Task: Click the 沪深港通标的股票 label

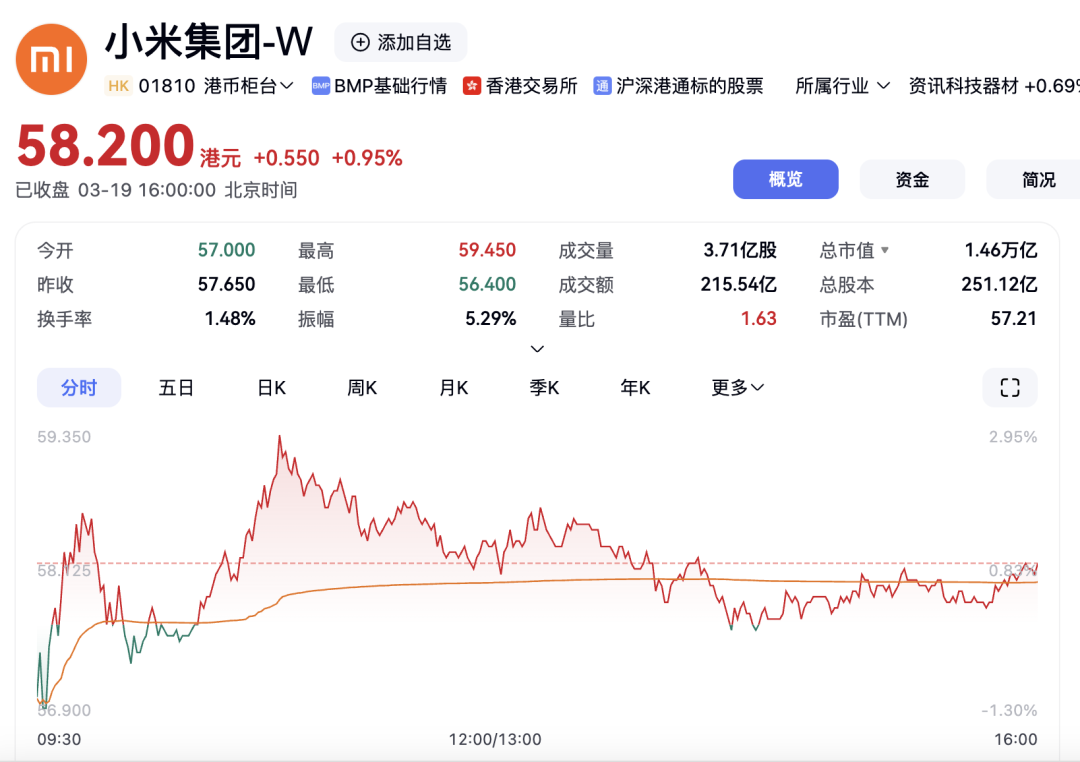Action: click(x=689, y=86)
